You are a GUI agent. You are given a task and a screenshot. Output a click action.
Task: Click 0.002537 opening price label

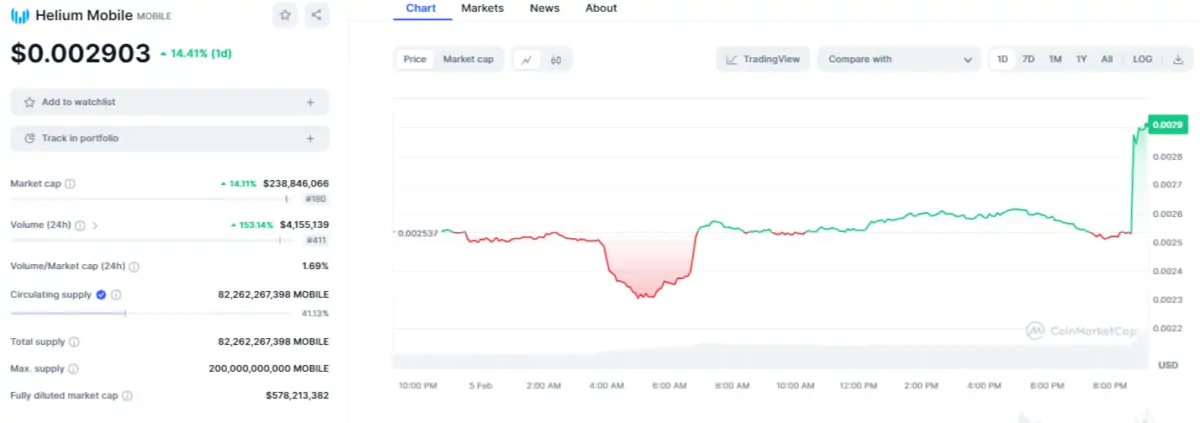coord(418,232)
